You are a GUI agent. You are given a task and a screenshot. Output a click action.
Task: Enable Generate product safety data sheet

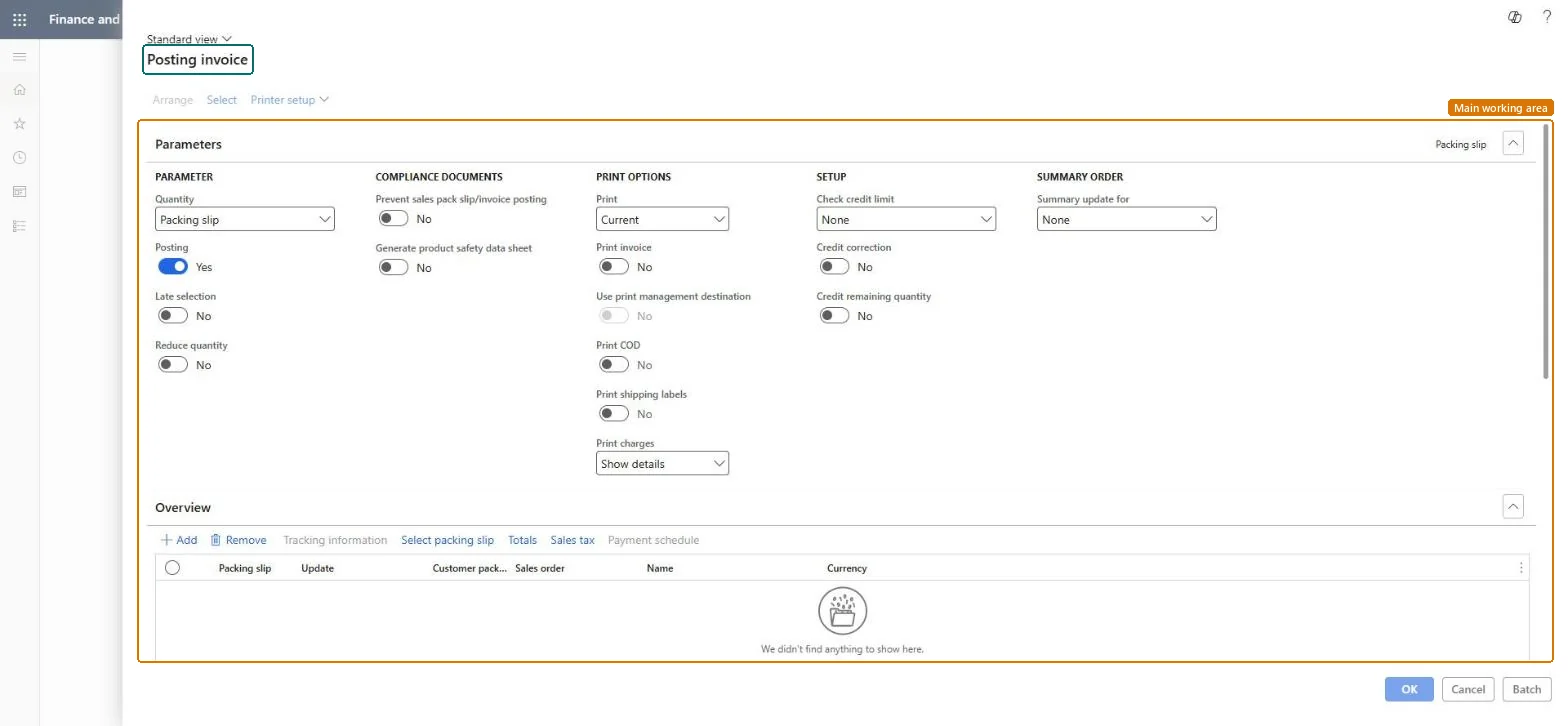point(394,267)
